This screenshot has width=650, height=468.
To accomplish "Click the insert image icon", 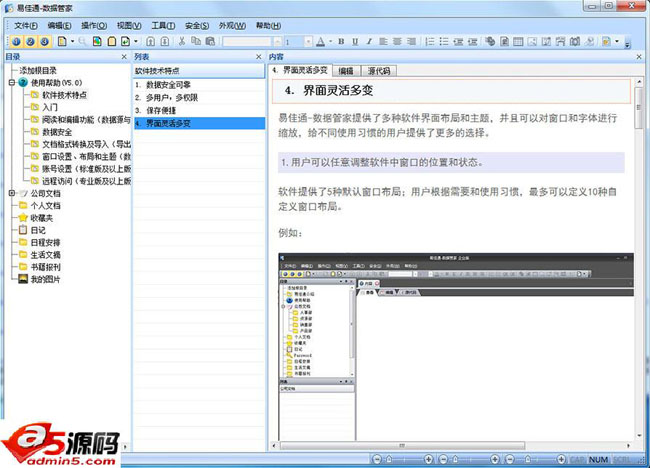I will pyautogui.click(x=533, y=41).
